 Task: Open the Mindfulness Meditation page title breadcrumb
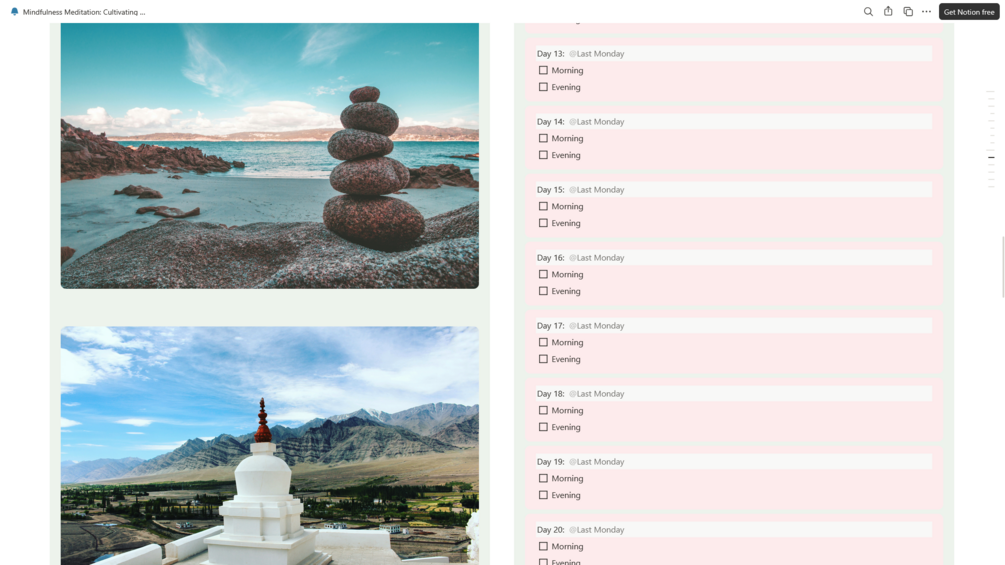(84, 12)
